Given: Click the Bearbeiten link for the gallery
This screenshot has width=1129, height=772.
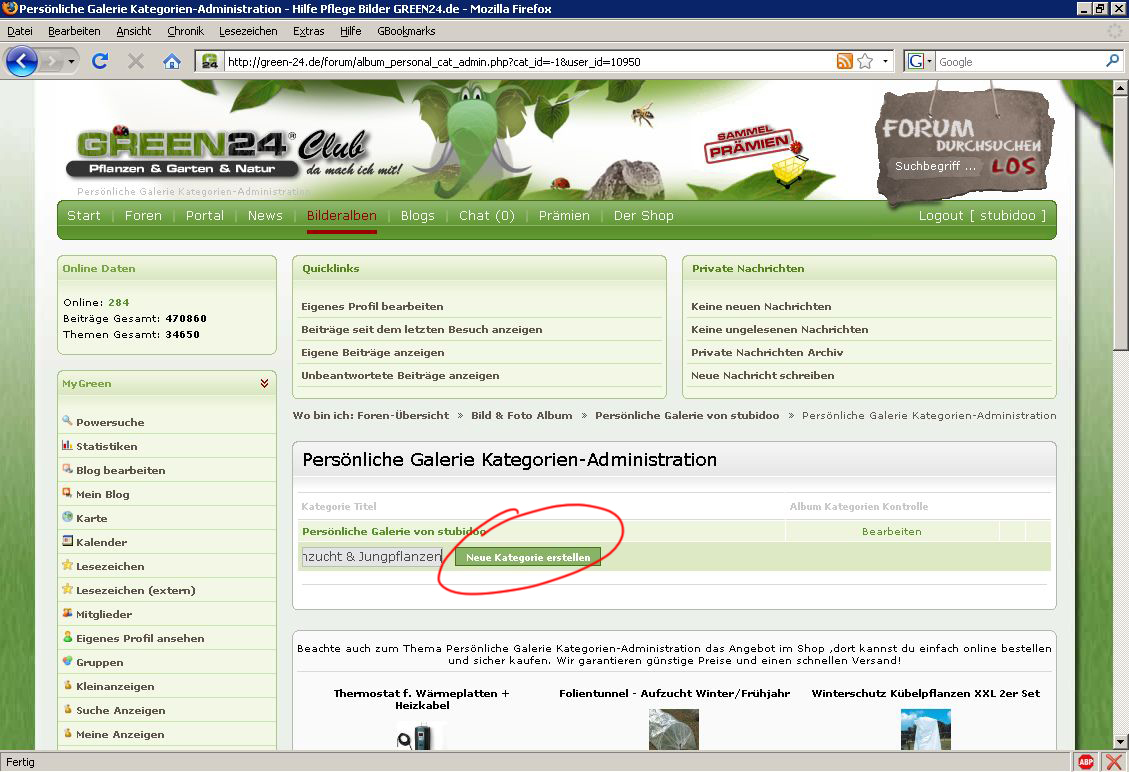Looking at the screenshot, I should coord(891,532).
